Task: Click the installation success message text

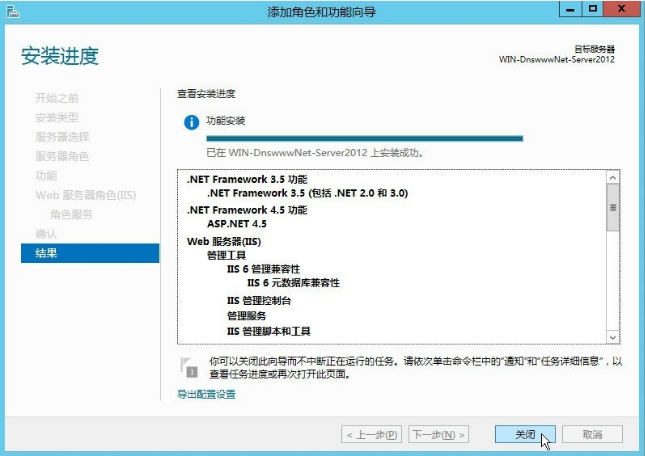Action: 315,153
